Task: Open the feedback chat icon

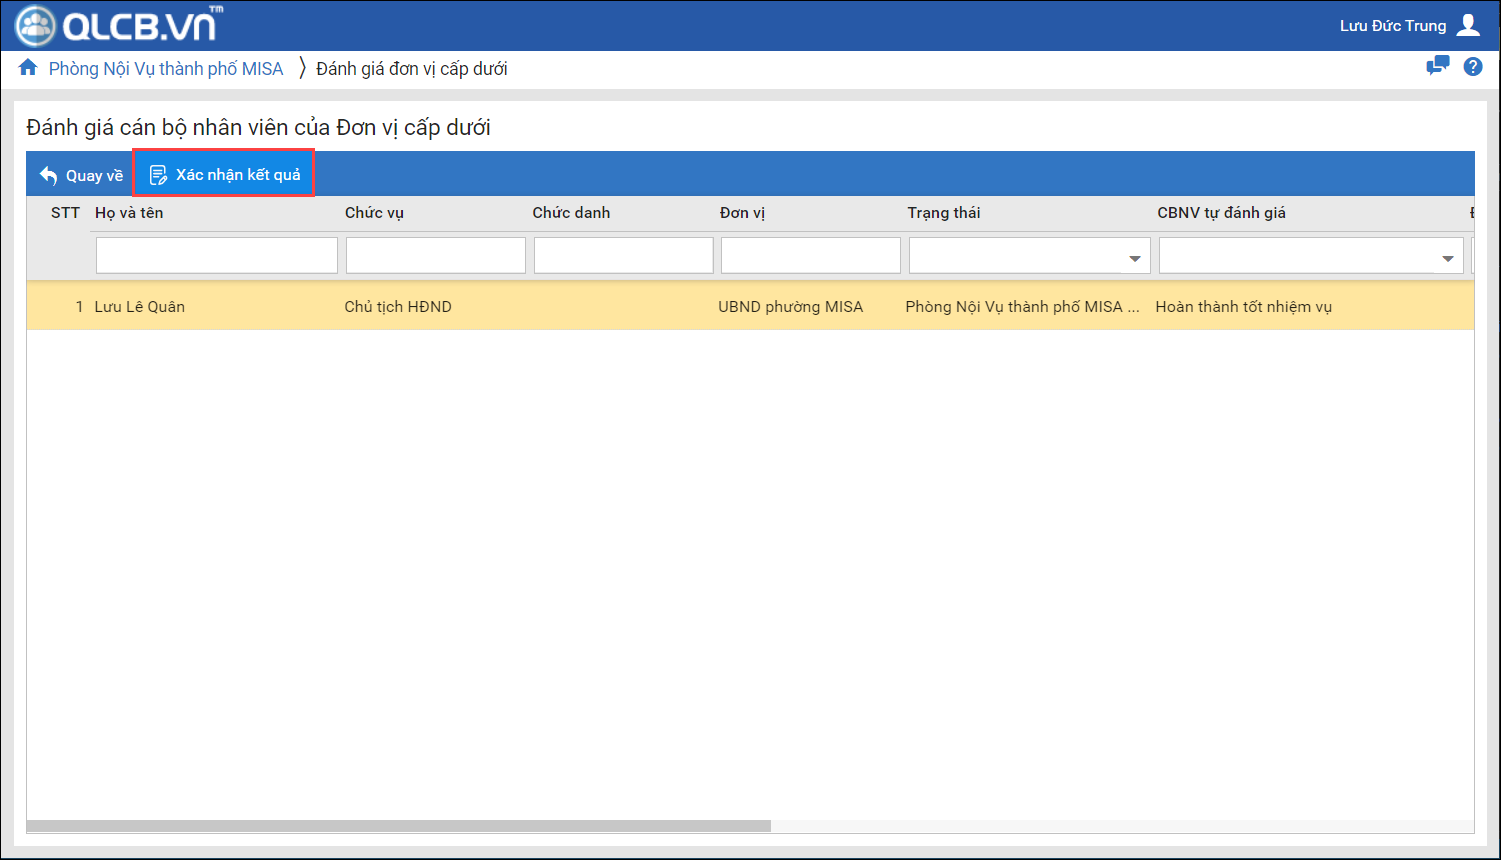Action: click(x=1437, y=67)
